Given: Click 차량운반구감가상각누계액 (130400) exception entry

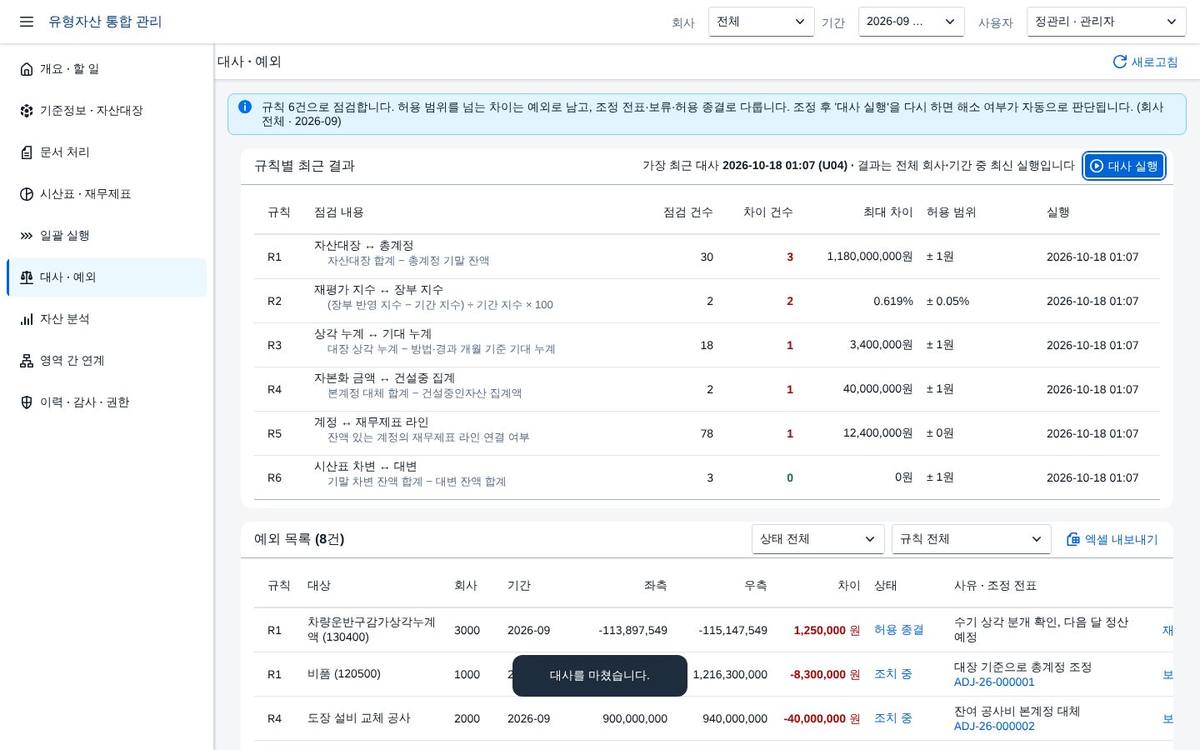Looking at the screenshot, I should (x=371, y=629).
